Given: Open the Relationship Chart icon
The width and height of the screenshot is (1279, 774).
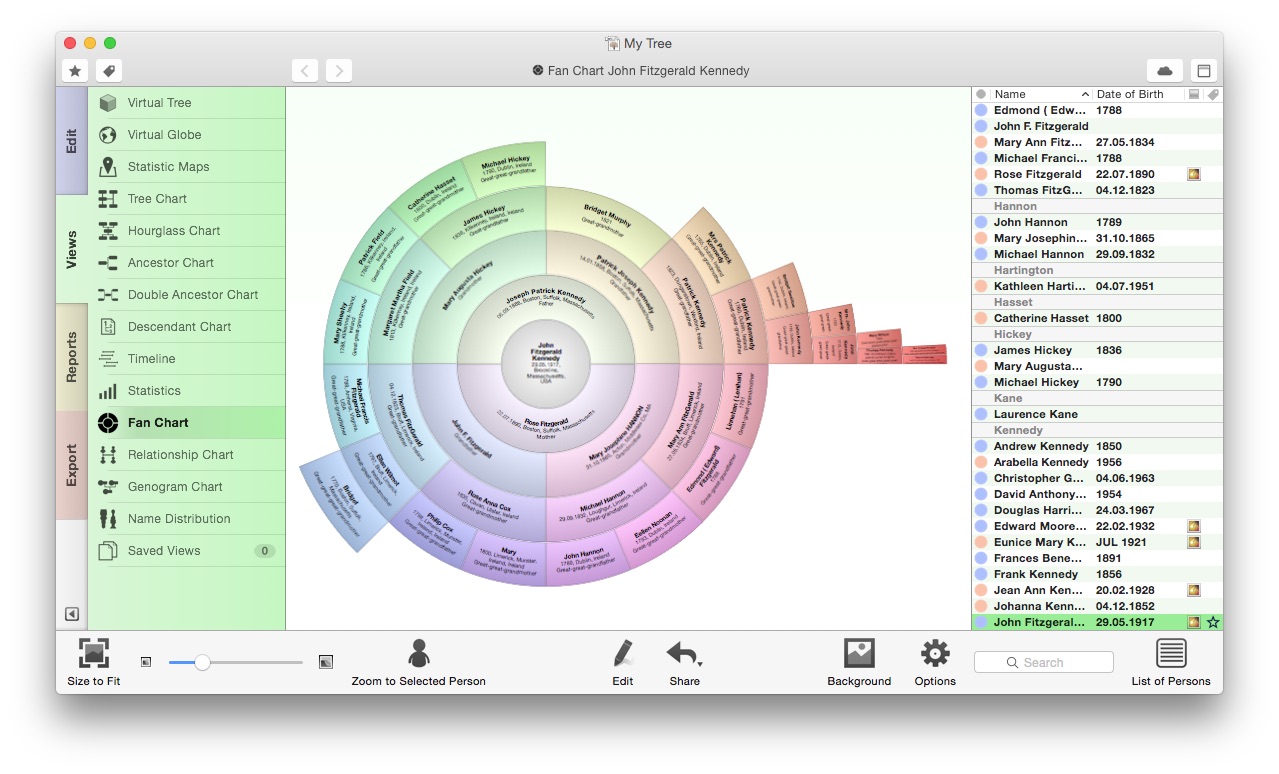Looking at the screenshot, I should pyautogui.click(x=108, y=455).
